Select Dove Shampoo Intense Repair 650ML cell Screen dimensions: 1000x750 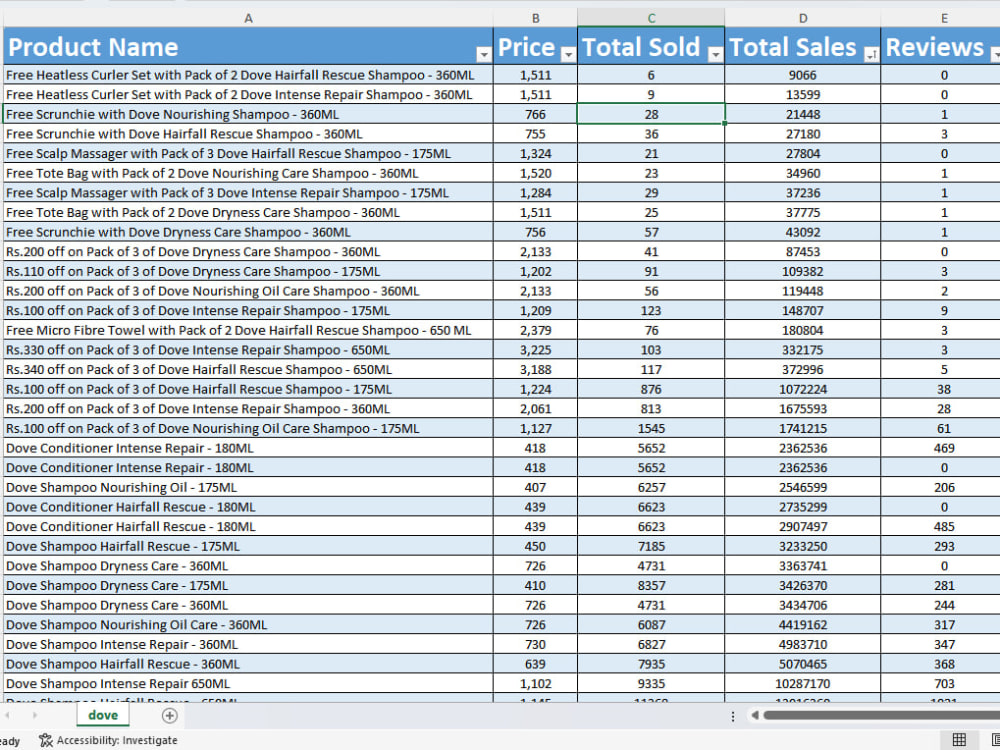click(x=248, y=684)
